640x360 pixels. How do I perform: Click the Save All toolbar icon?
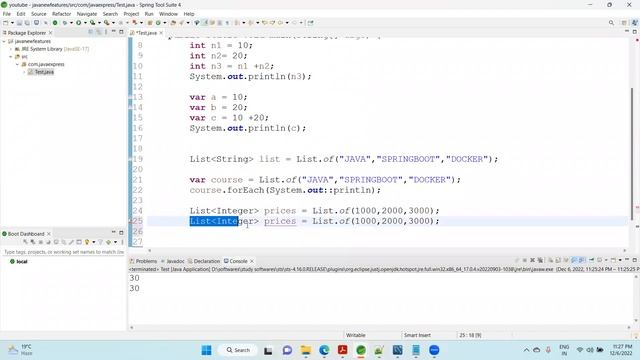click(x=27, y=23)
